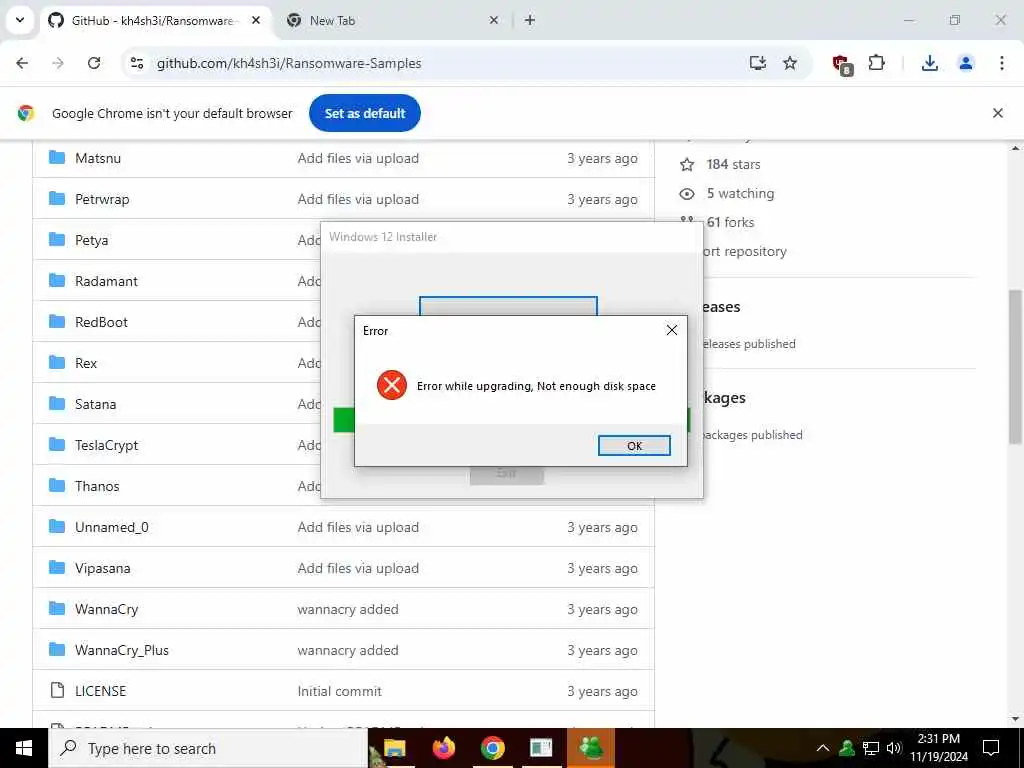Viewport: 1024px width, 768px height.
Task: Open the Petrwrap folder
Action: (x=102, y=199)
